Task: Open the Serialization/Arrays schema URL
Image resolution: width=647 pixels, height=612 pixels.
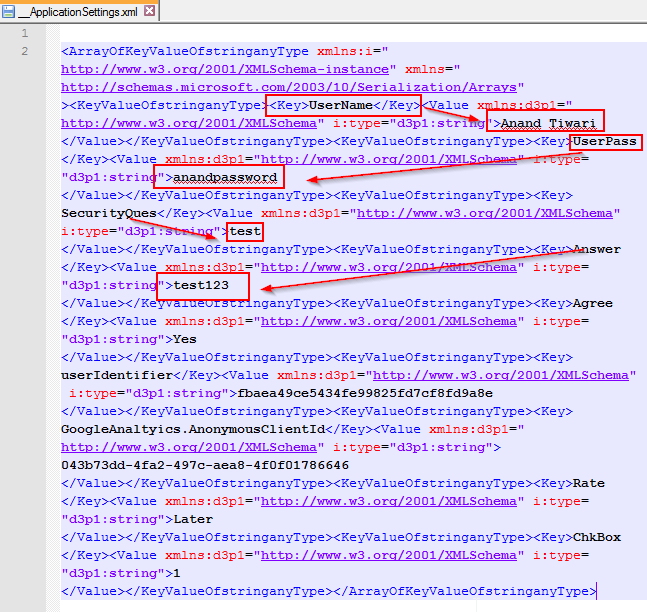Action: (289, 87)
